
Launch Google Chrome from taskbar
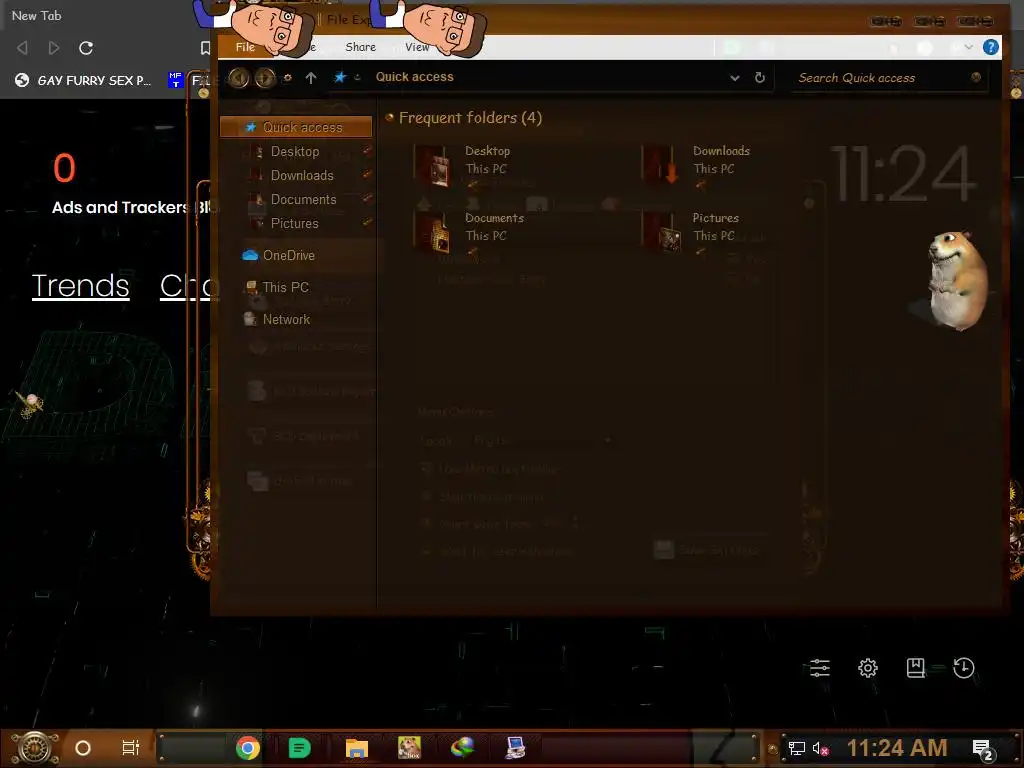(248, 748)
